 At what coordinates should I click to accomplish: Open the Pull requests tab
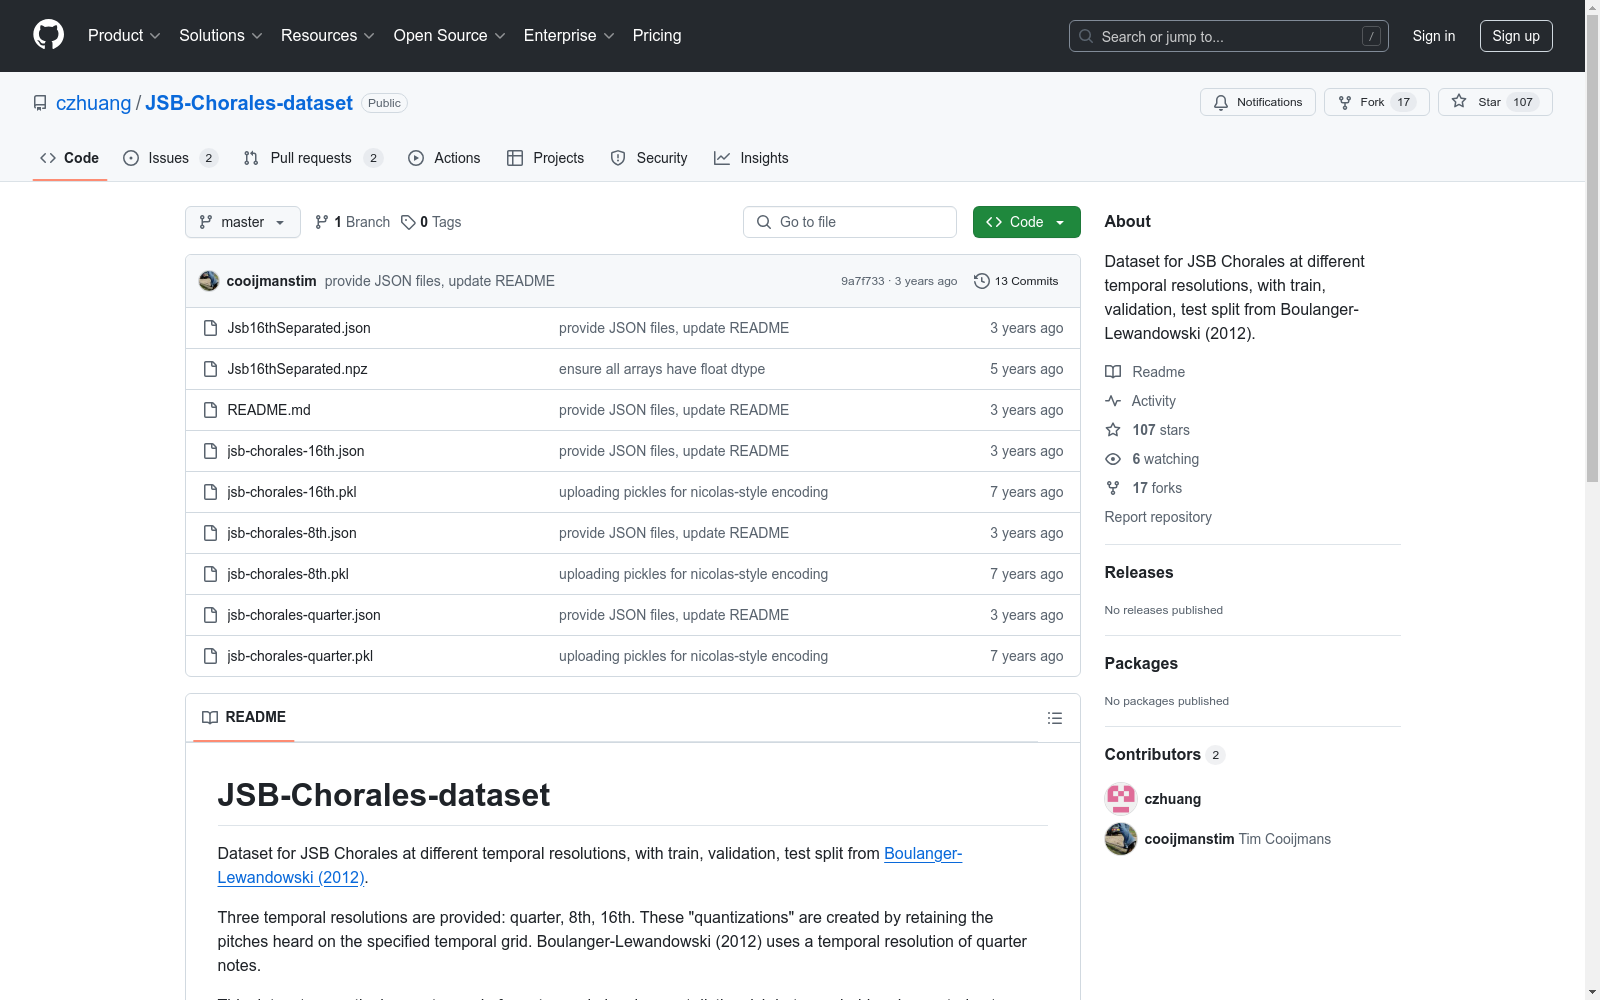[x=313, y=158]
